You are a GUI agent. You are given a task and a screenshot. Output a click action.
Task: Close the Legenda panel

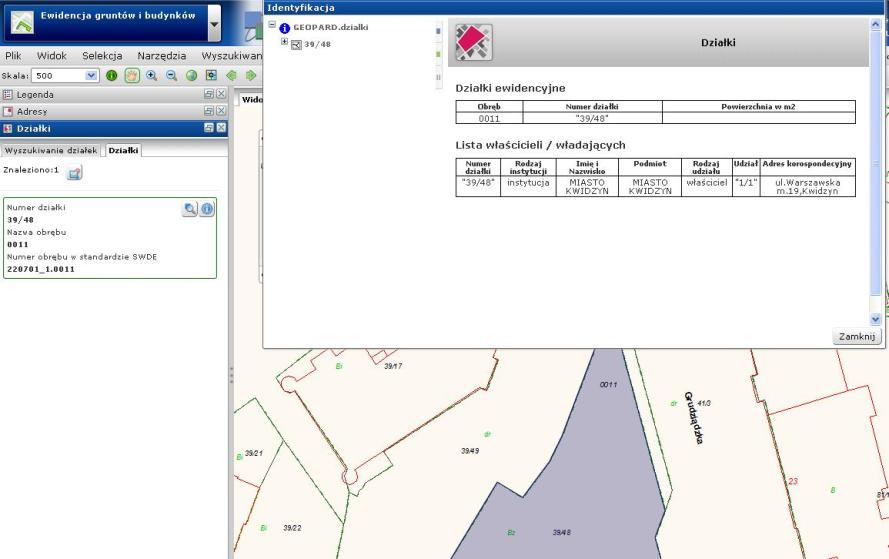(221, 94)
